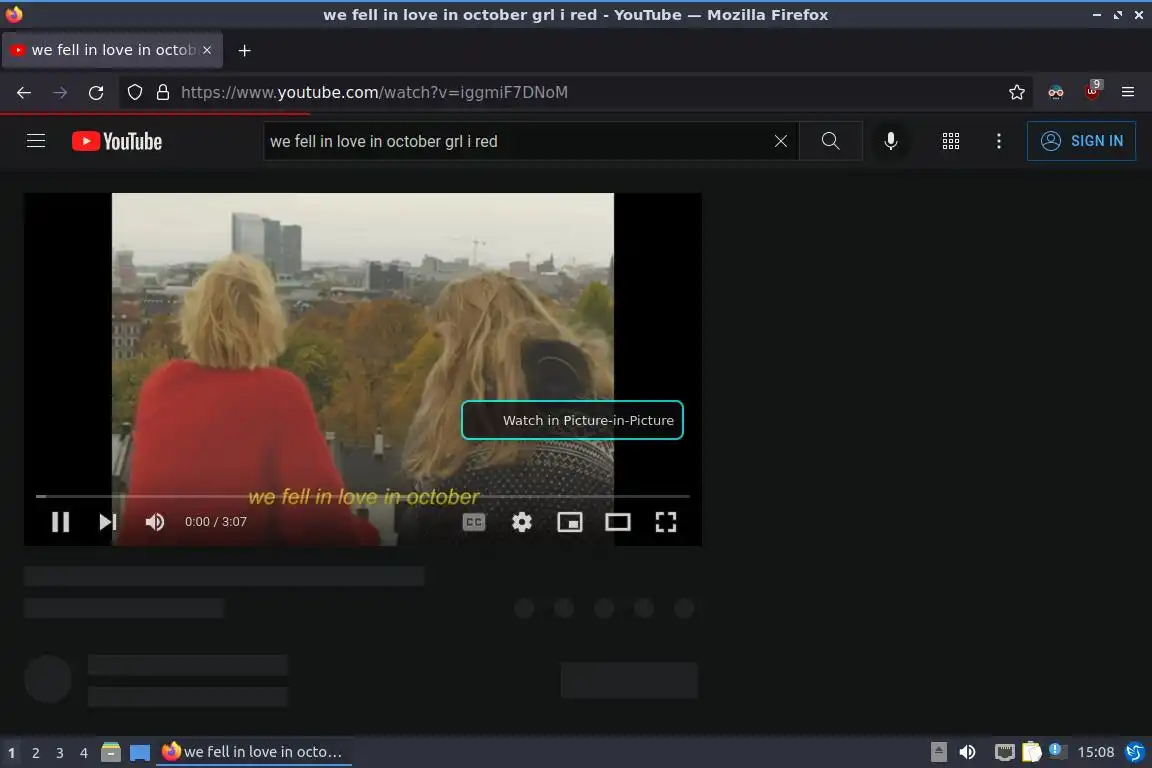Screen dimensions: 1152x768
Task: Open a new Firefox tab
Action: tap(245, 50)
